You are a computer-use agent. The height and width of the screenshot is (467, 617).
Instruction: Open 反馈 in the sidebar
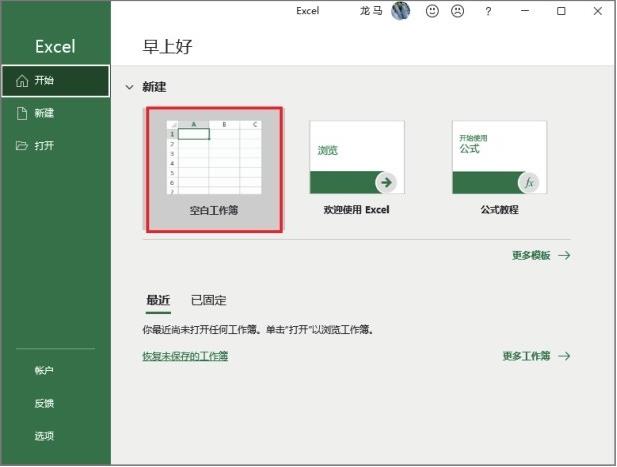[44, 403]
